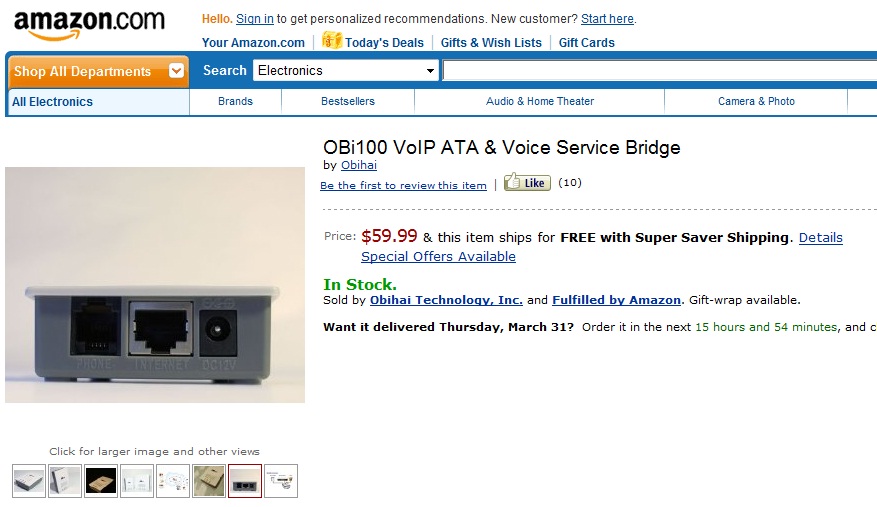Viewport: 877px width, 507px height.
Task: Open the Gift Cards link
Action: click(x=587, y=43)
